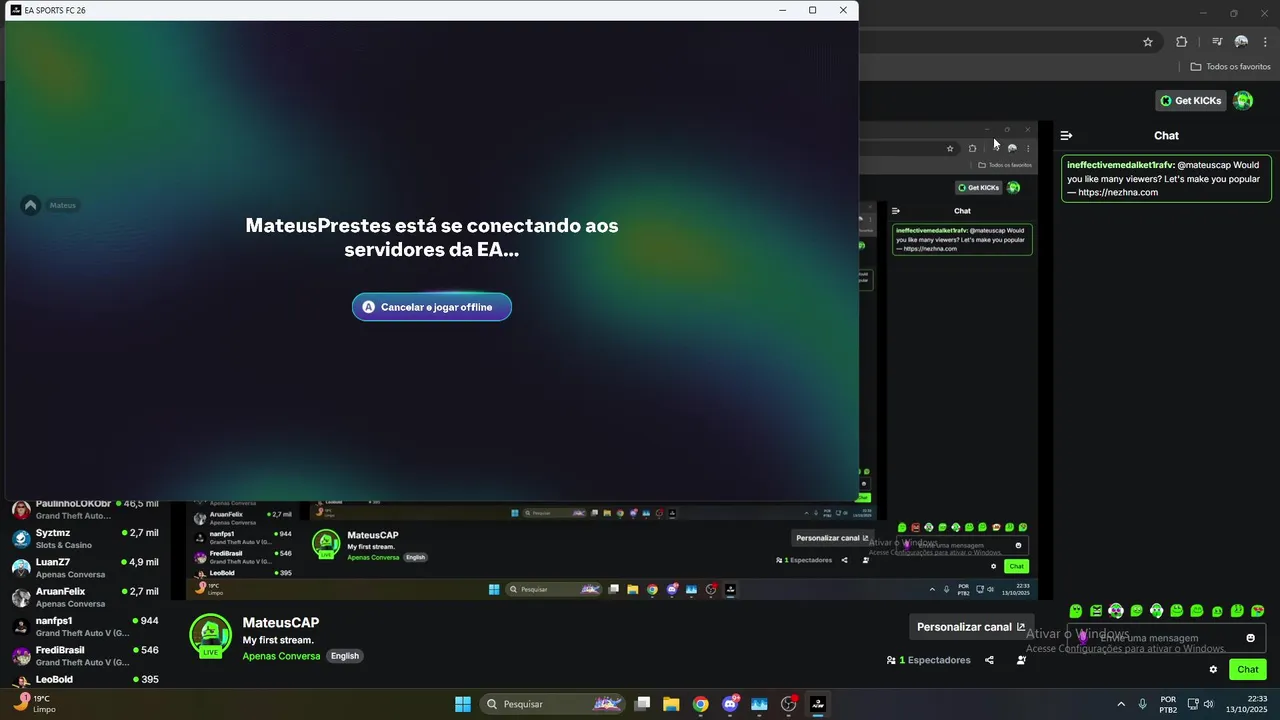Open the Chrome extensions puzzle icon
This screenshot has height=720, width=1280.
[x=1182, y=42]
